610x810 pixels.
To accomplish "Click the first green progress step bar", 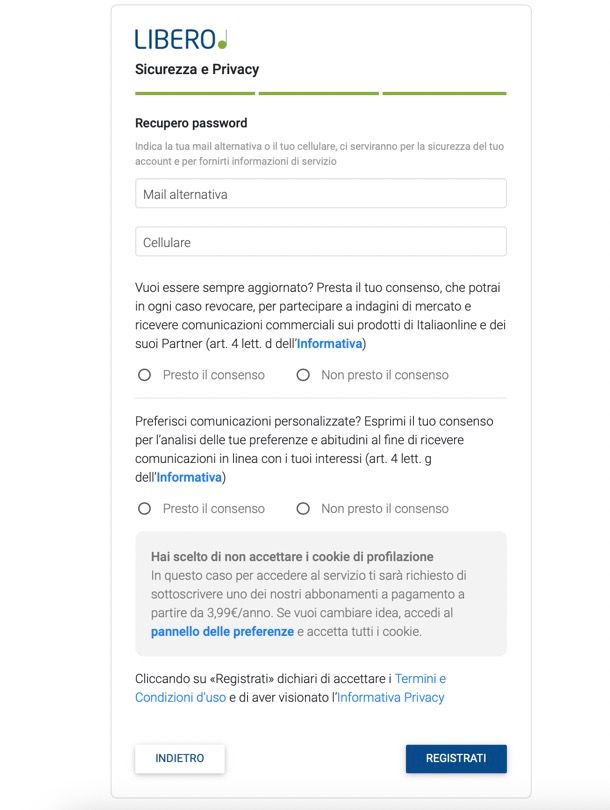I will pyautogui.click(x=195, y=93).
